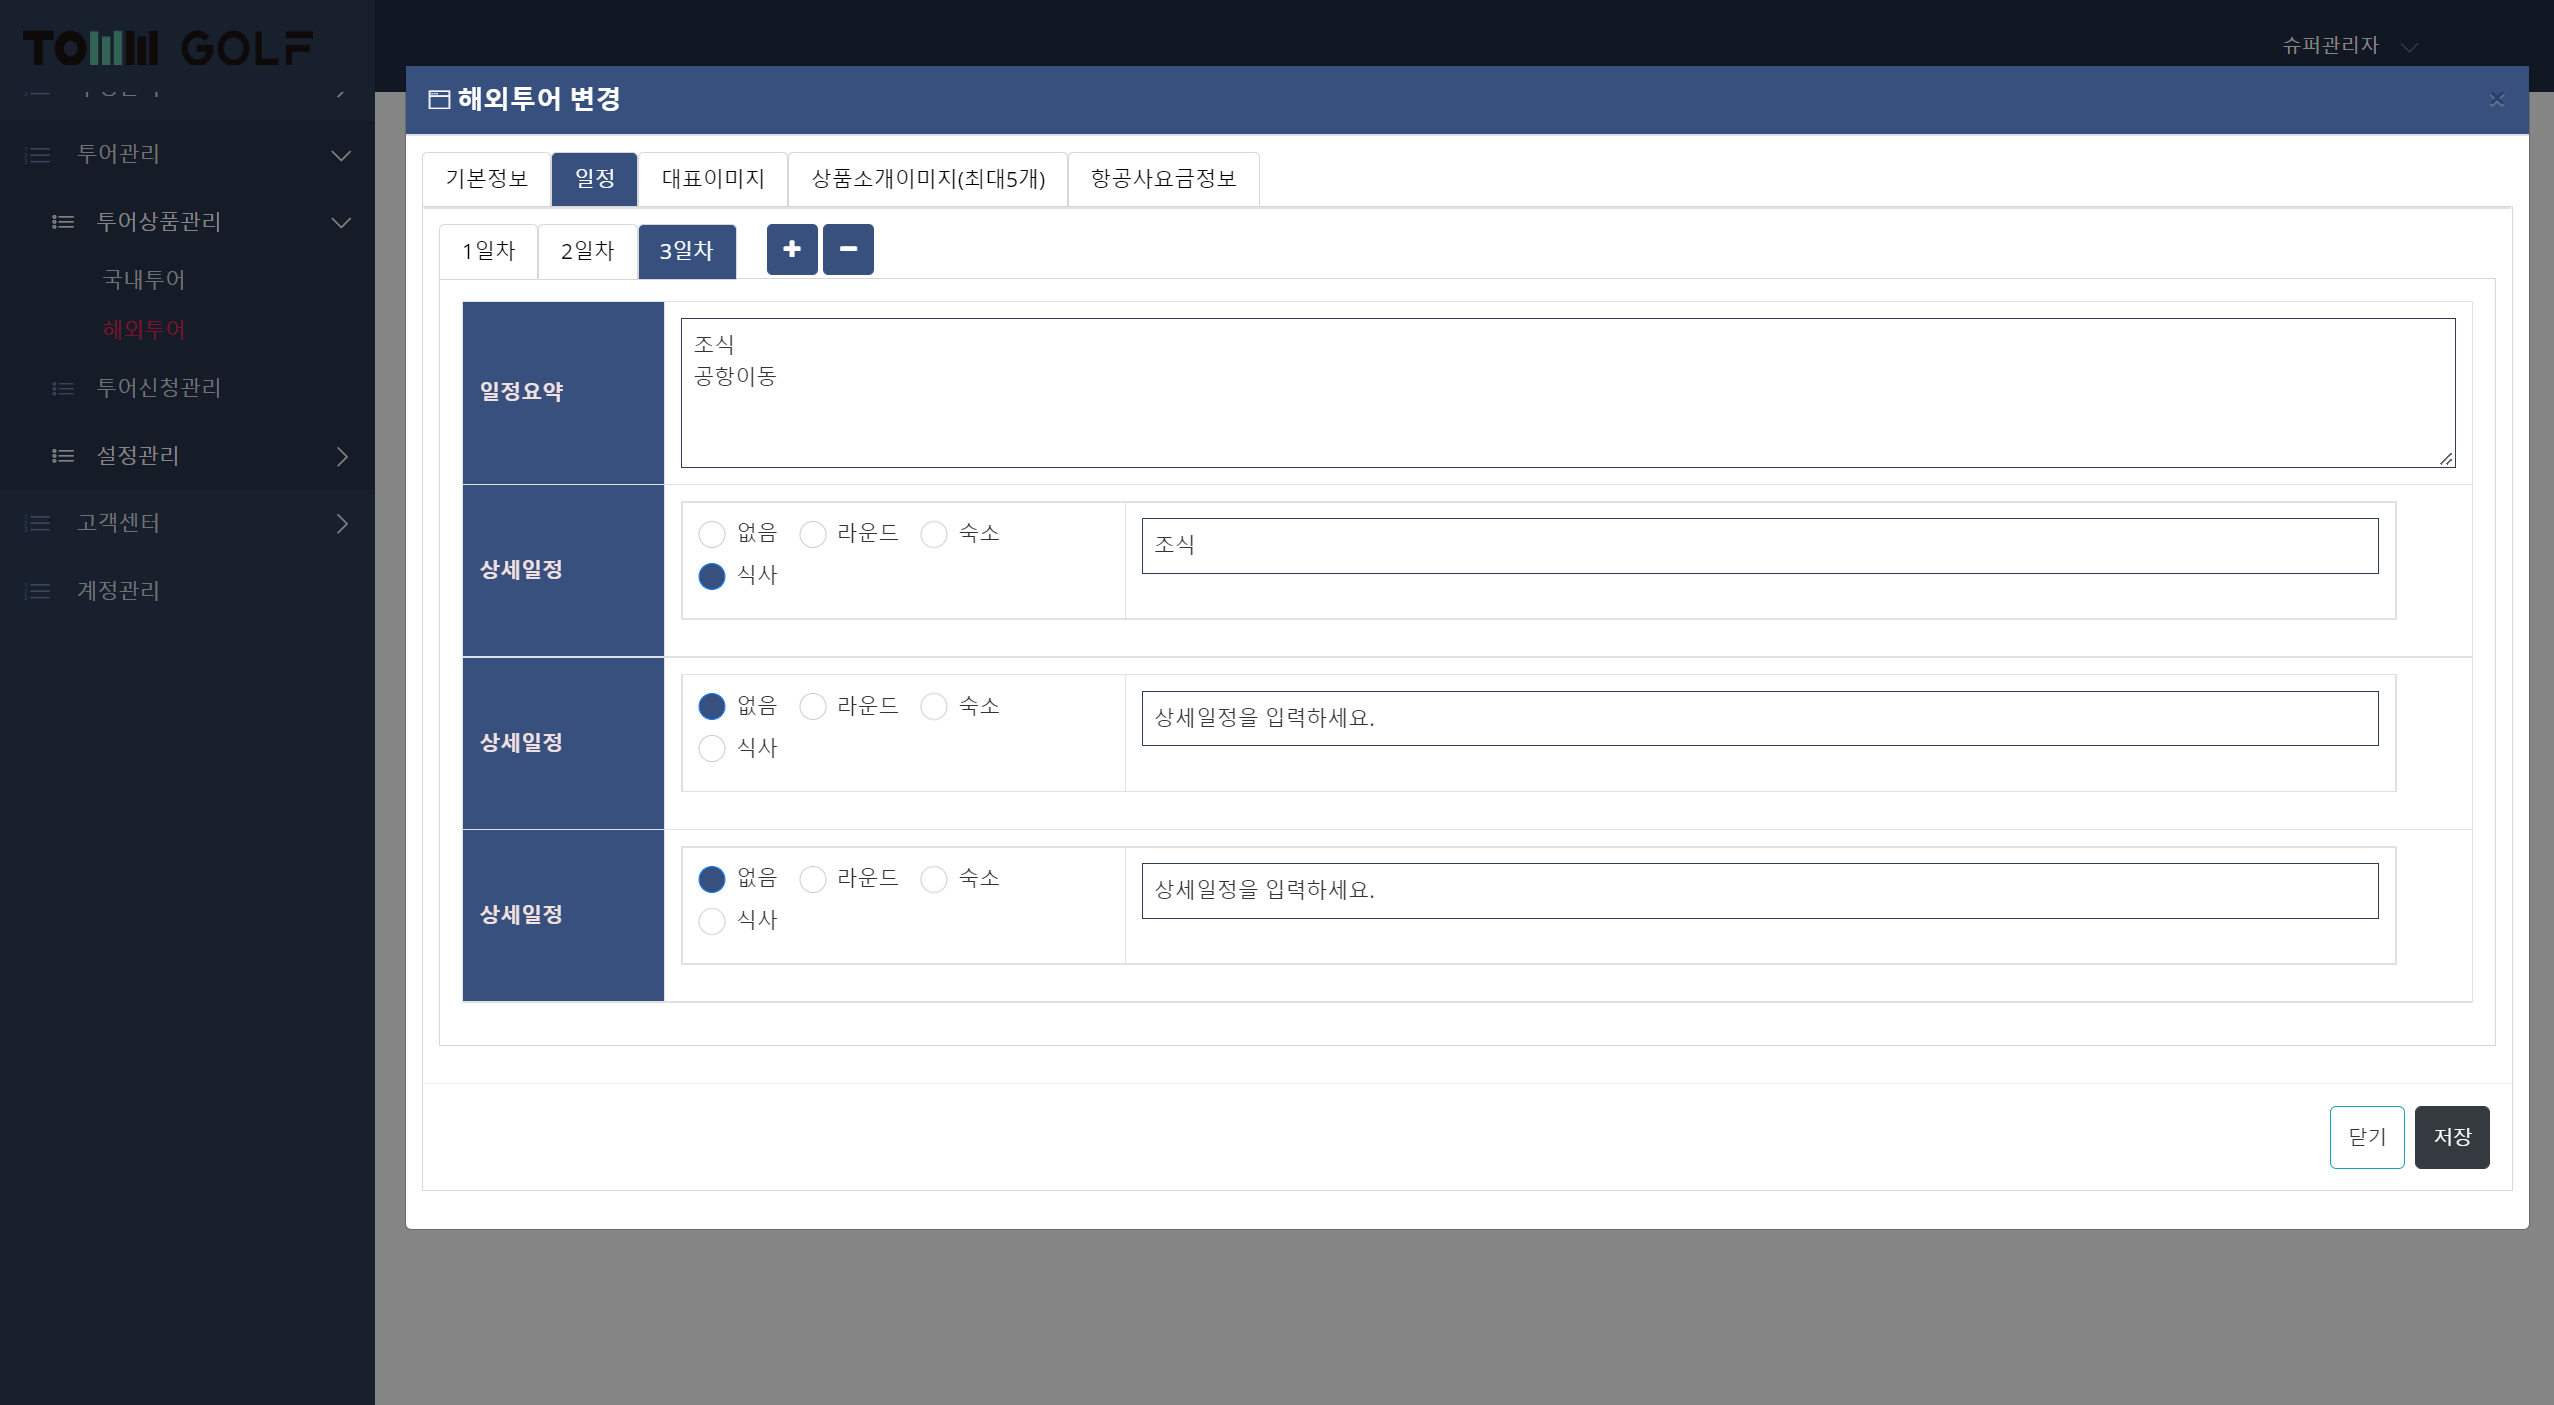Expand the 설정관리 submenu arrow
Screen dimensions: 2554x1405
[342, 456]
